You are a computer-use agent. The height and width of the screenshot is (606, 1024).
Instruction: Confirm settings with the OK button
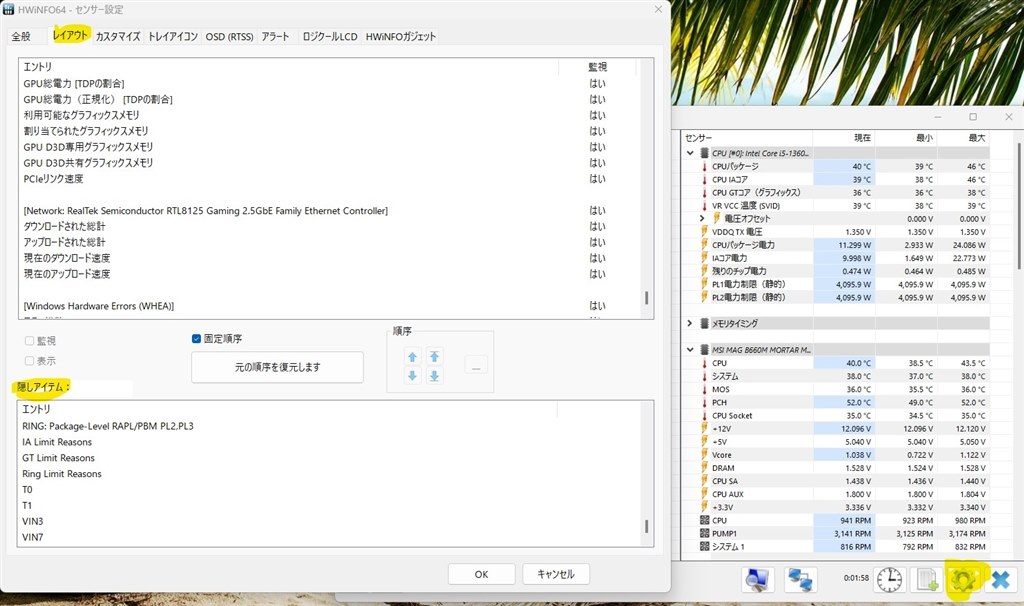click(481, 574)
